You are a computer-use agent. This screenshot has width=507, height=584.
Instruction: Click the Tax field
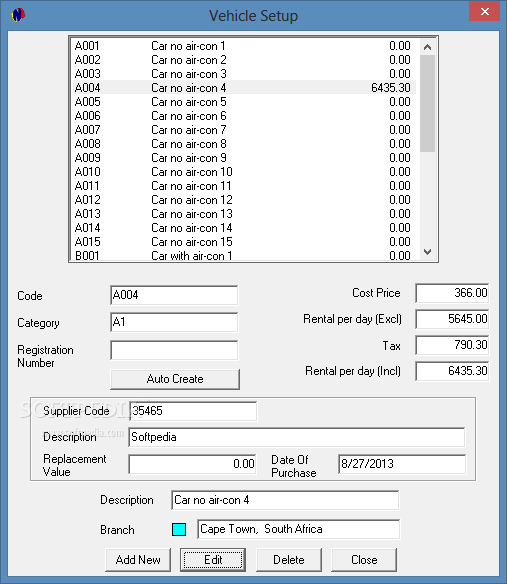pyautogui.click(x=452, y=345)
